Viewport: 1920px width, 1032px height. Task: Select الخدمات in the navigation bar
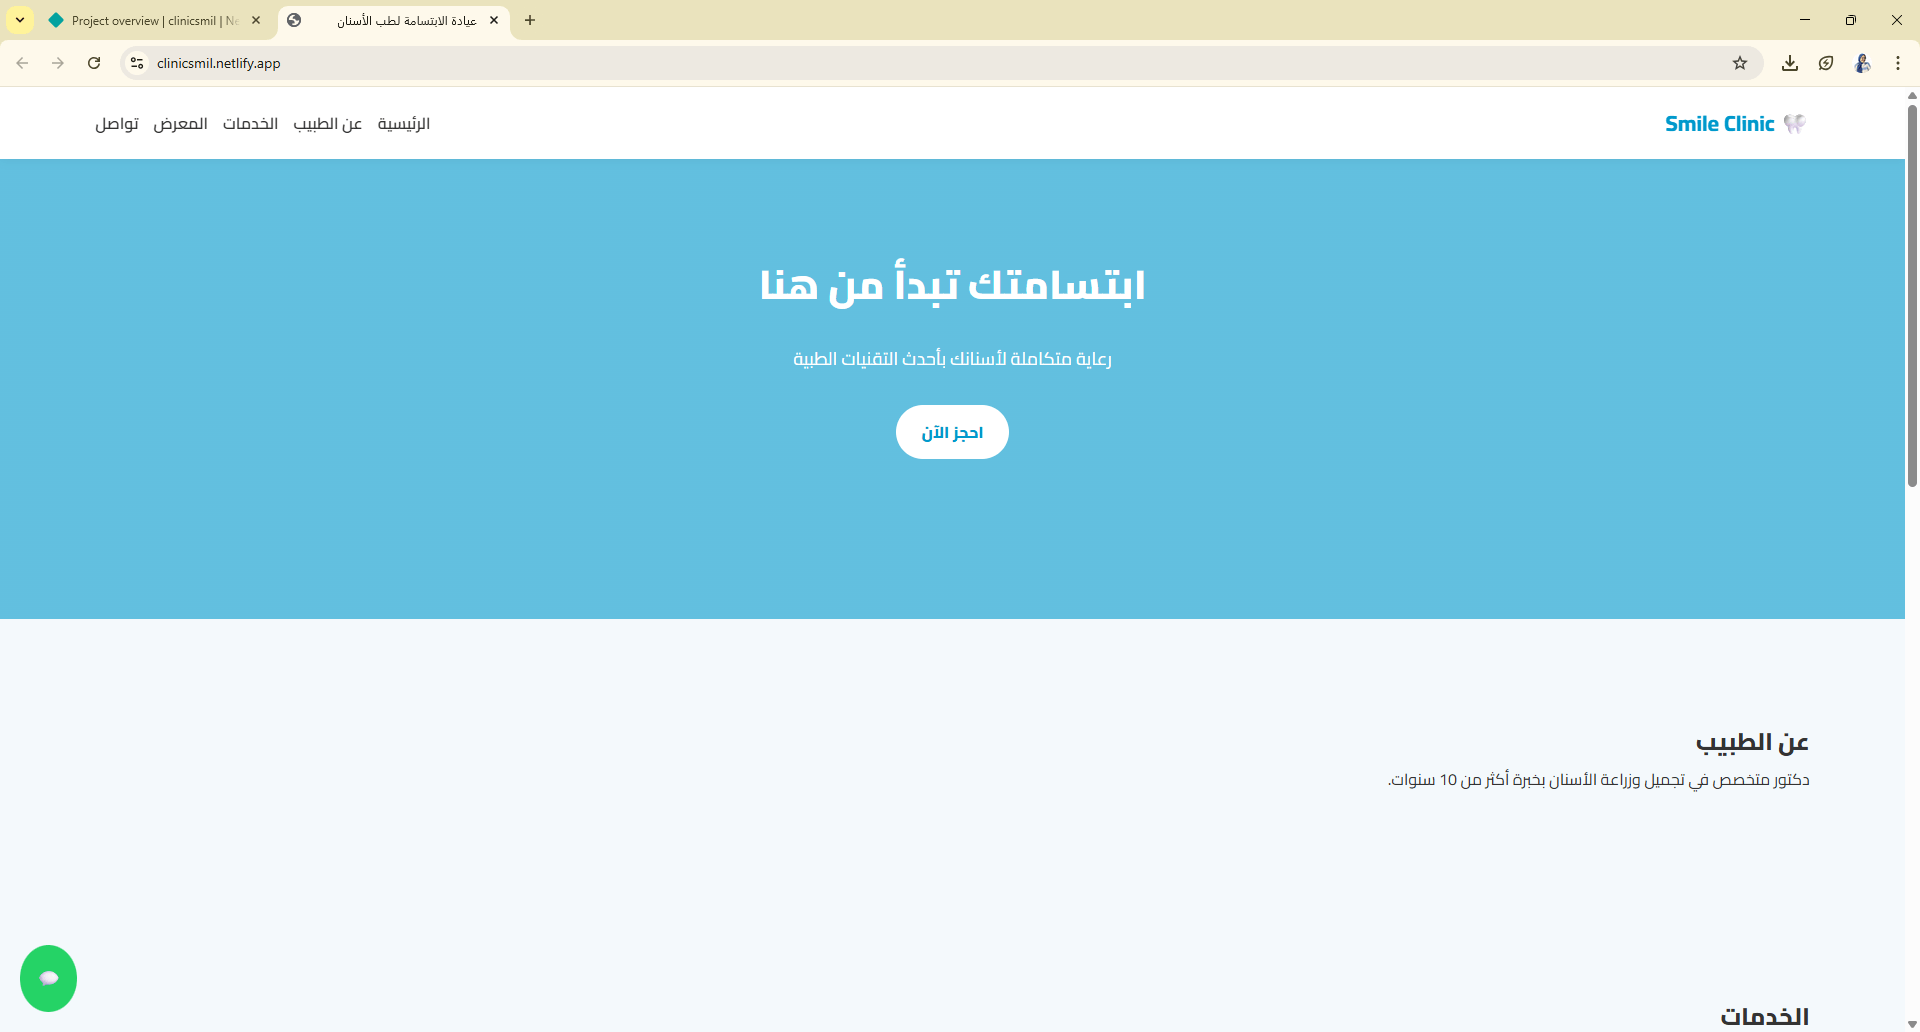pos(250,123)
